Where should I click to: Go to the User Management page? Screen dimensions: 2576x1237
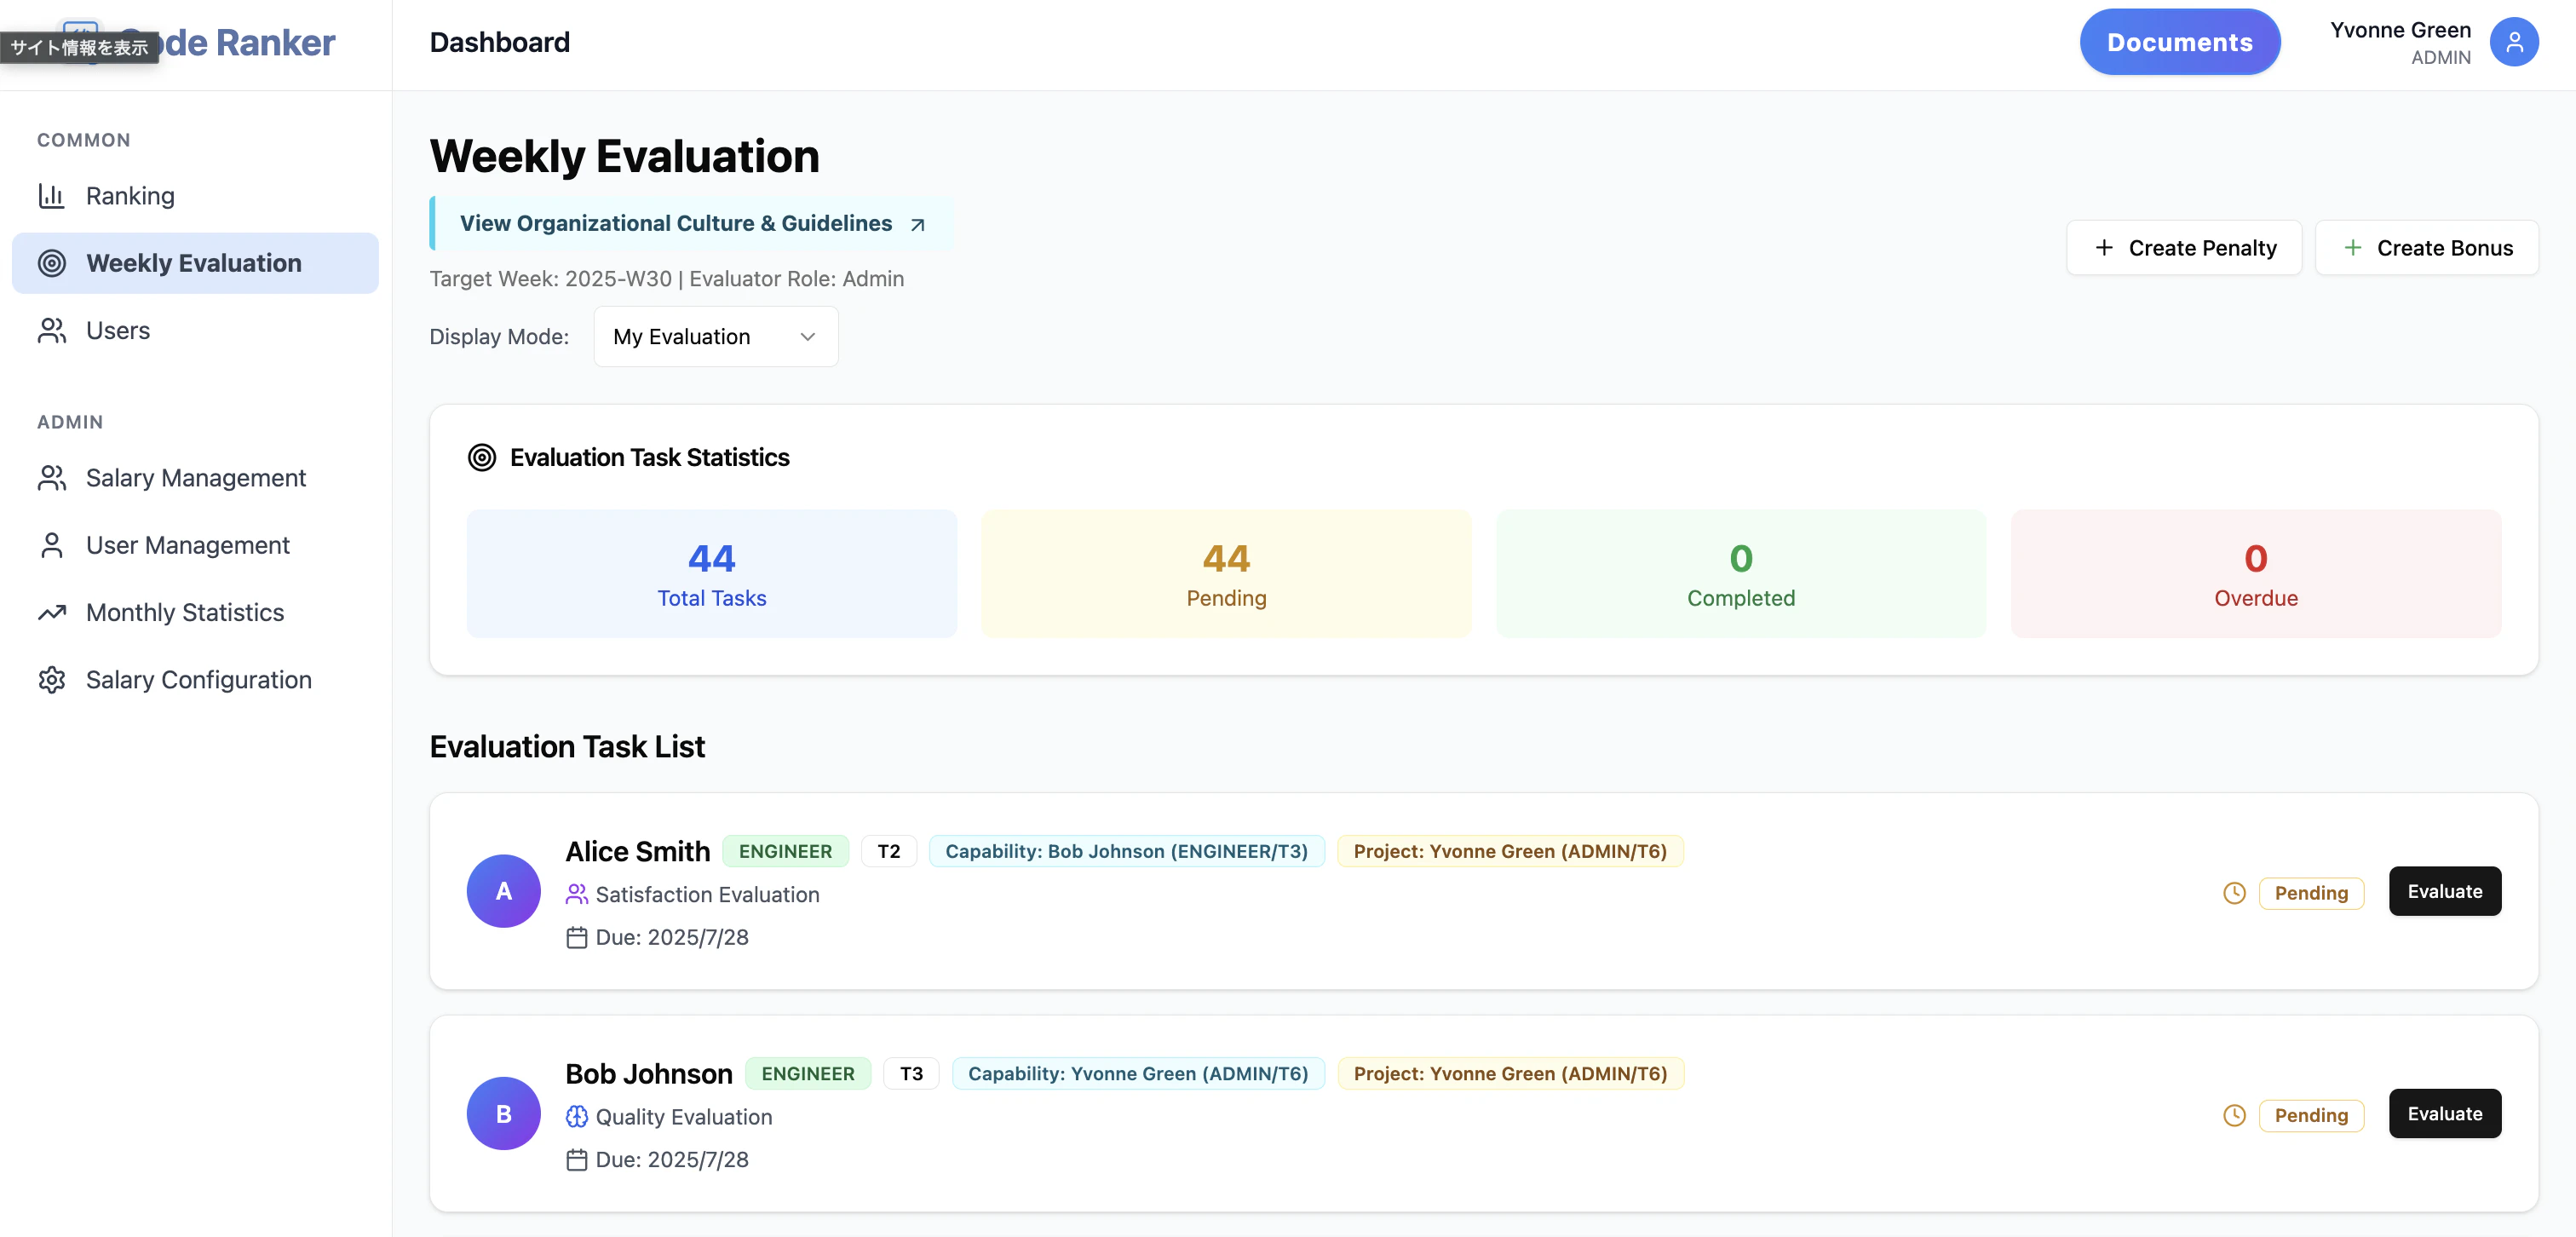188,545
